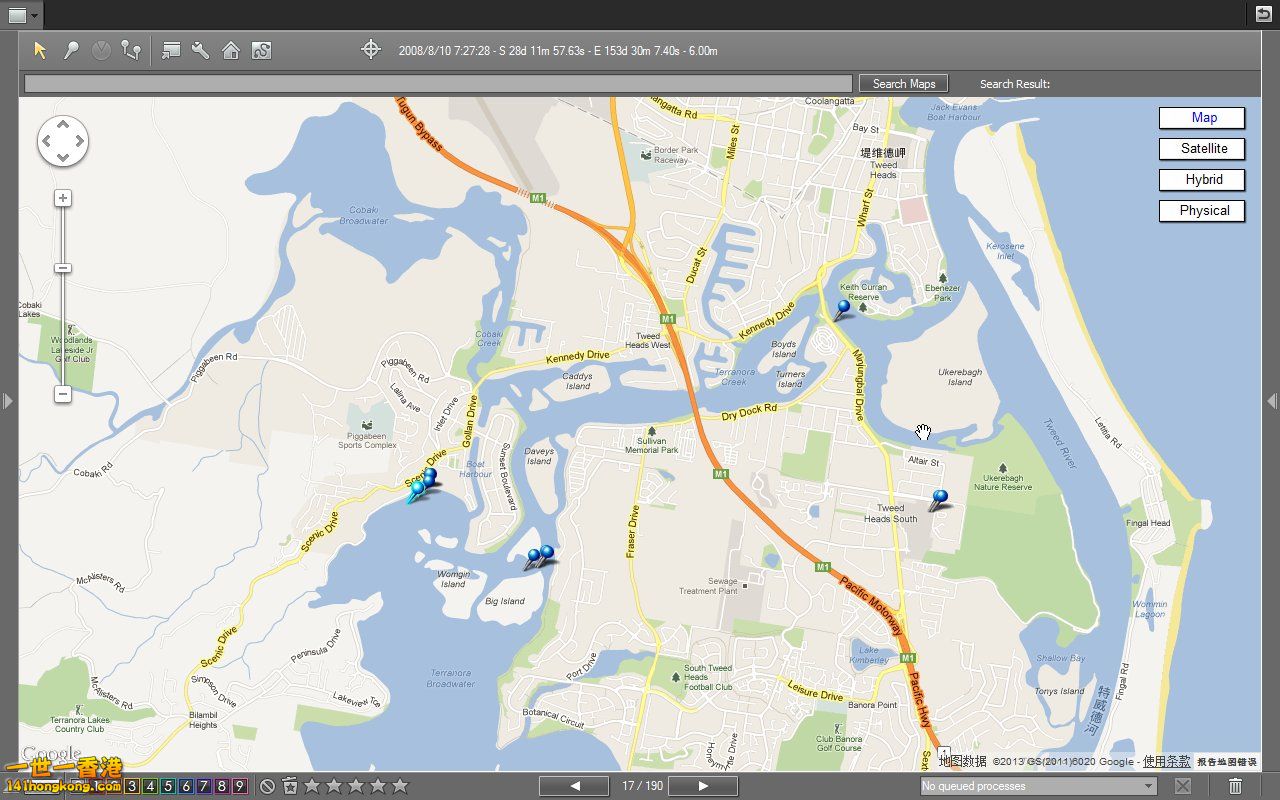The width and height of the screenshot is (1280, 800).
Task: Switch to Satellite view
Action: [x=1202, y=149]
